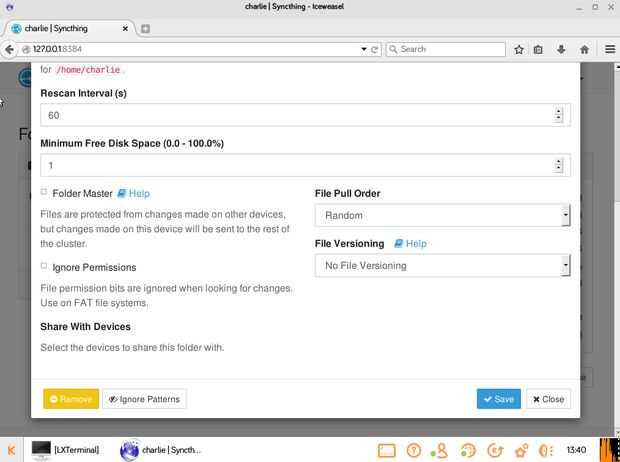Click the volume speaker tray icon
Screen dimensions: 620x462
click(x=546, y=451)
